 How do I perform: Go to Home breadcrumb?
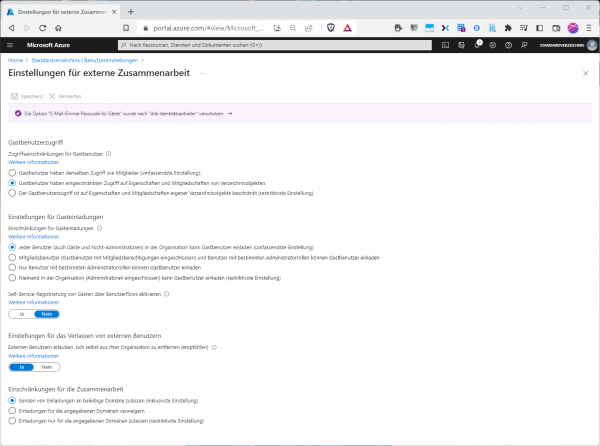point(16,60)
